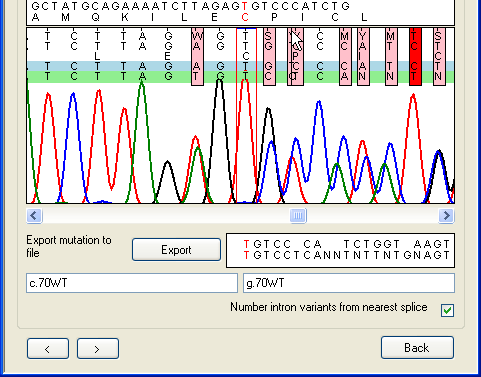Click the tall black G peak in the chromatogram
The image size is (481, 377).
219,140
